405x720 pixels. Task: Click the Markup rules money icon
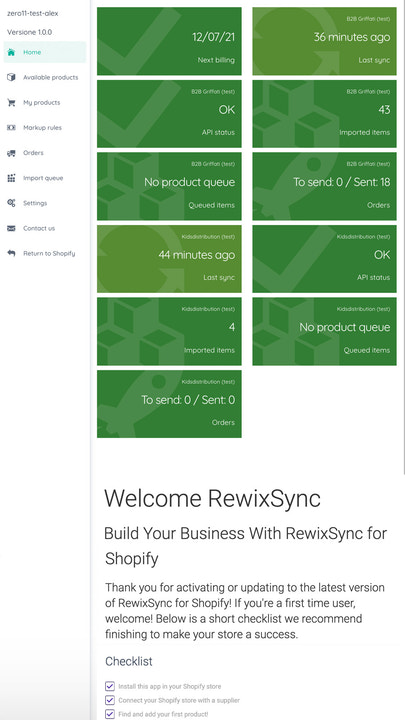point(11,128)
